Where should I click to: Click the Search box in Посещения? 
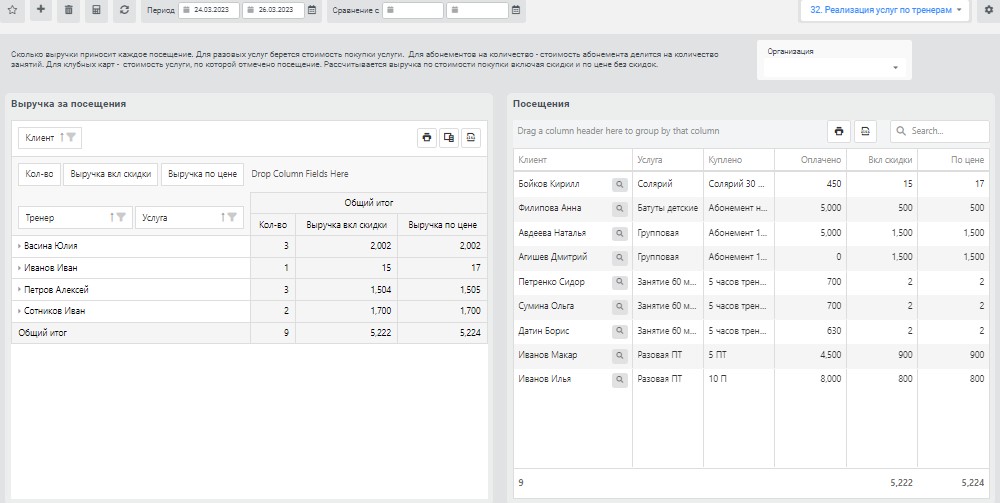click(939, 131)
